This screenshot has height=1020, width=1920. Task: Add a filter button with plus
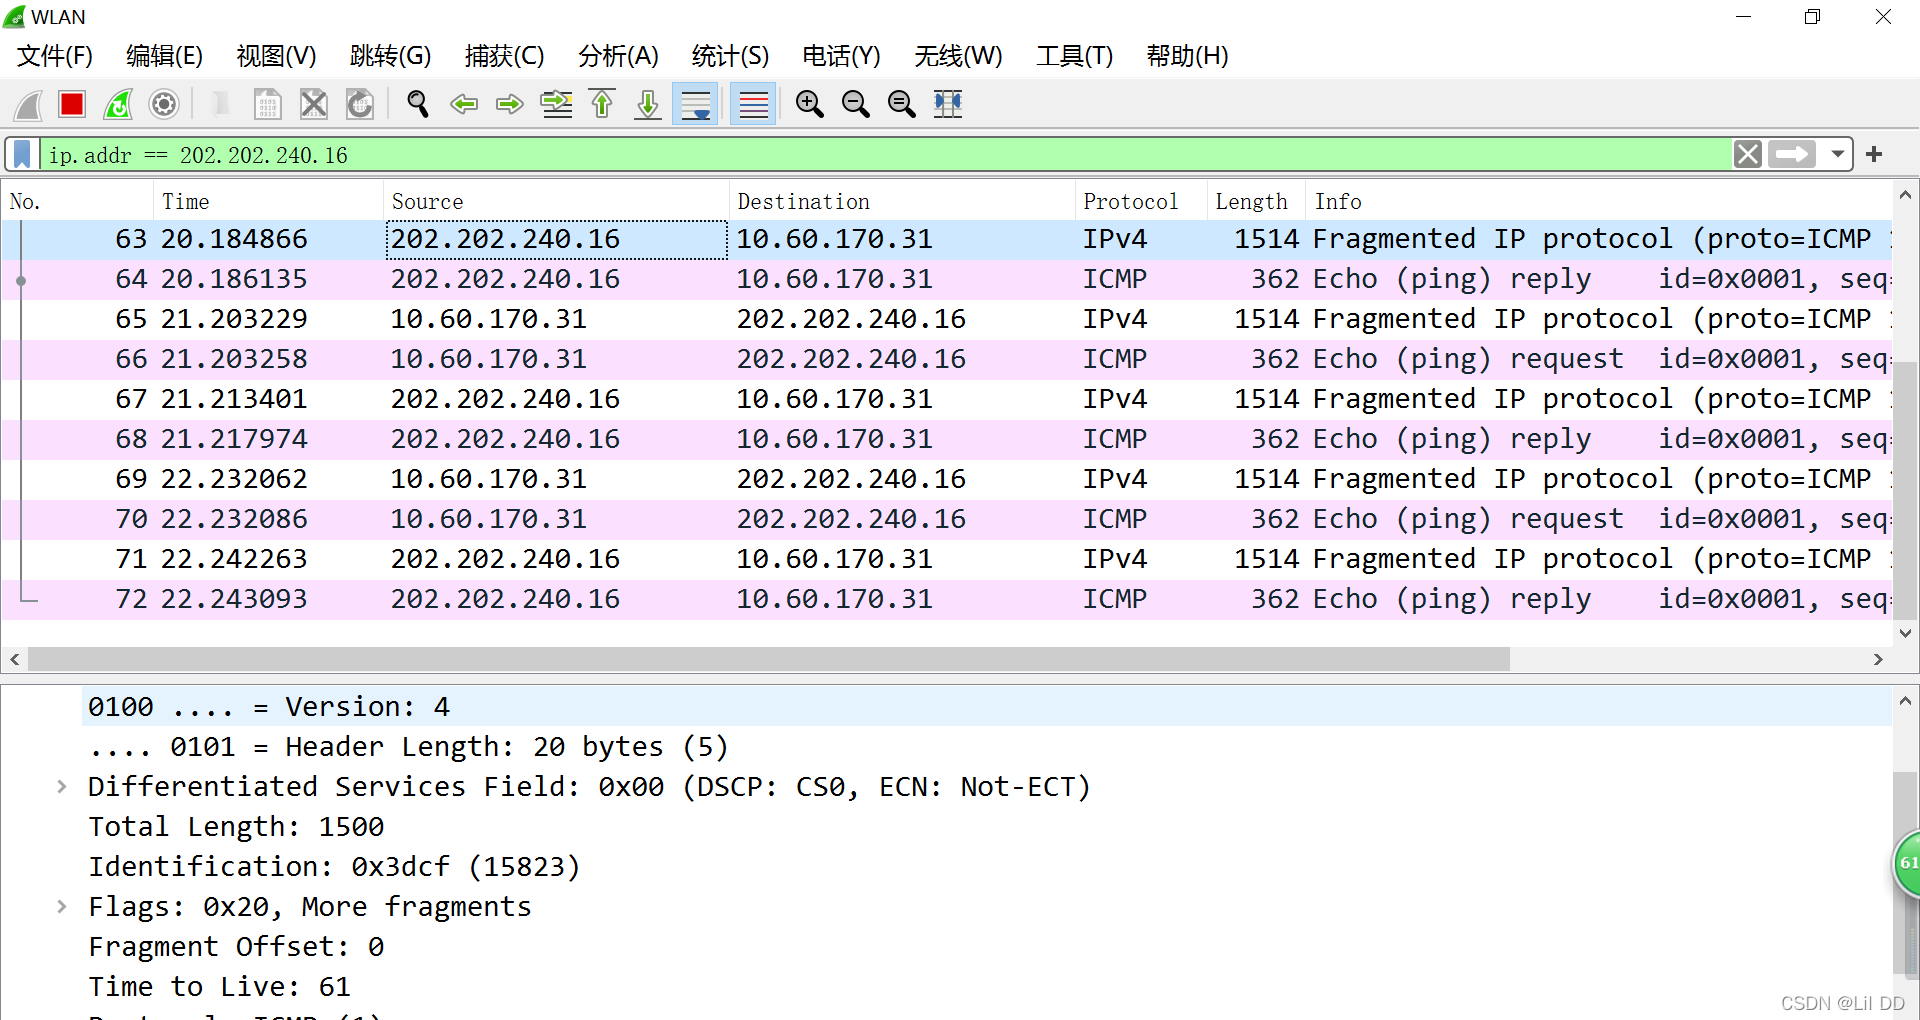(1874, 155)
